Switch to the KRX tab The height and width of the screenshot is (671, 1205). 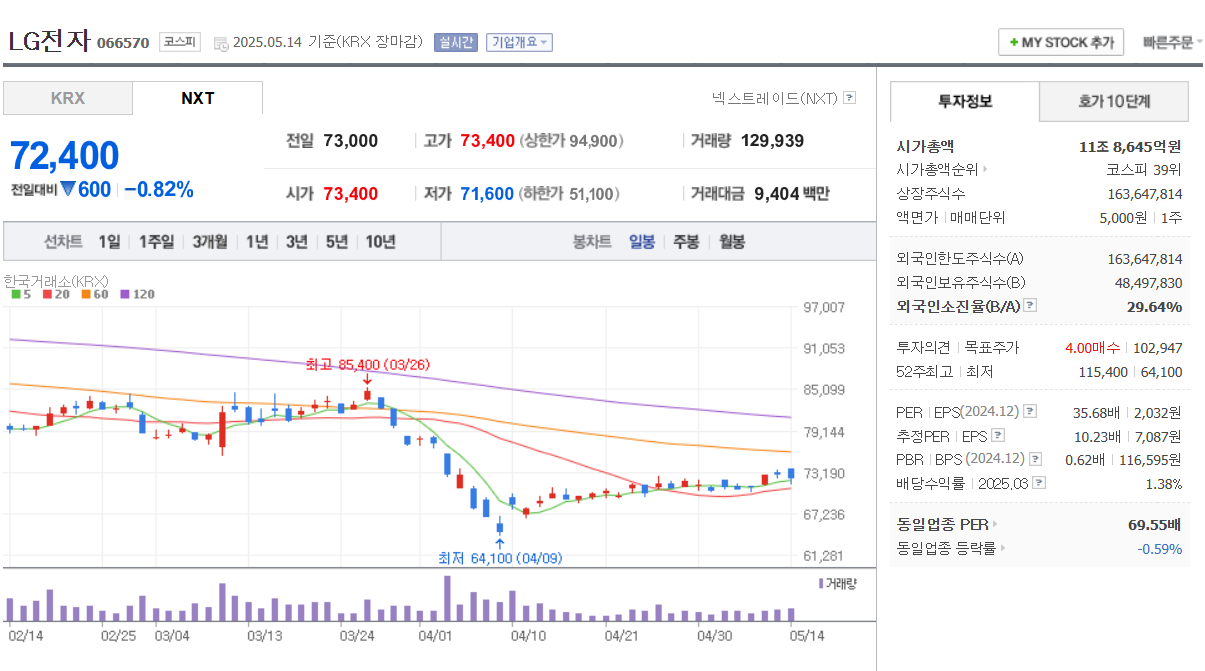pyautogui.click(x=67, y=99)
